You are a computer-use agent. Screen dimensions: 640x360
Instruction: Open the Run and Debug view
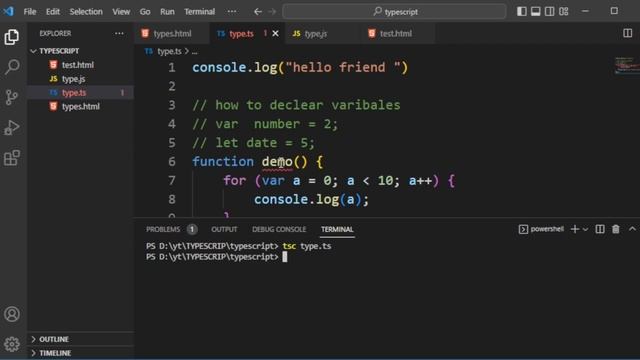[12, 128]
